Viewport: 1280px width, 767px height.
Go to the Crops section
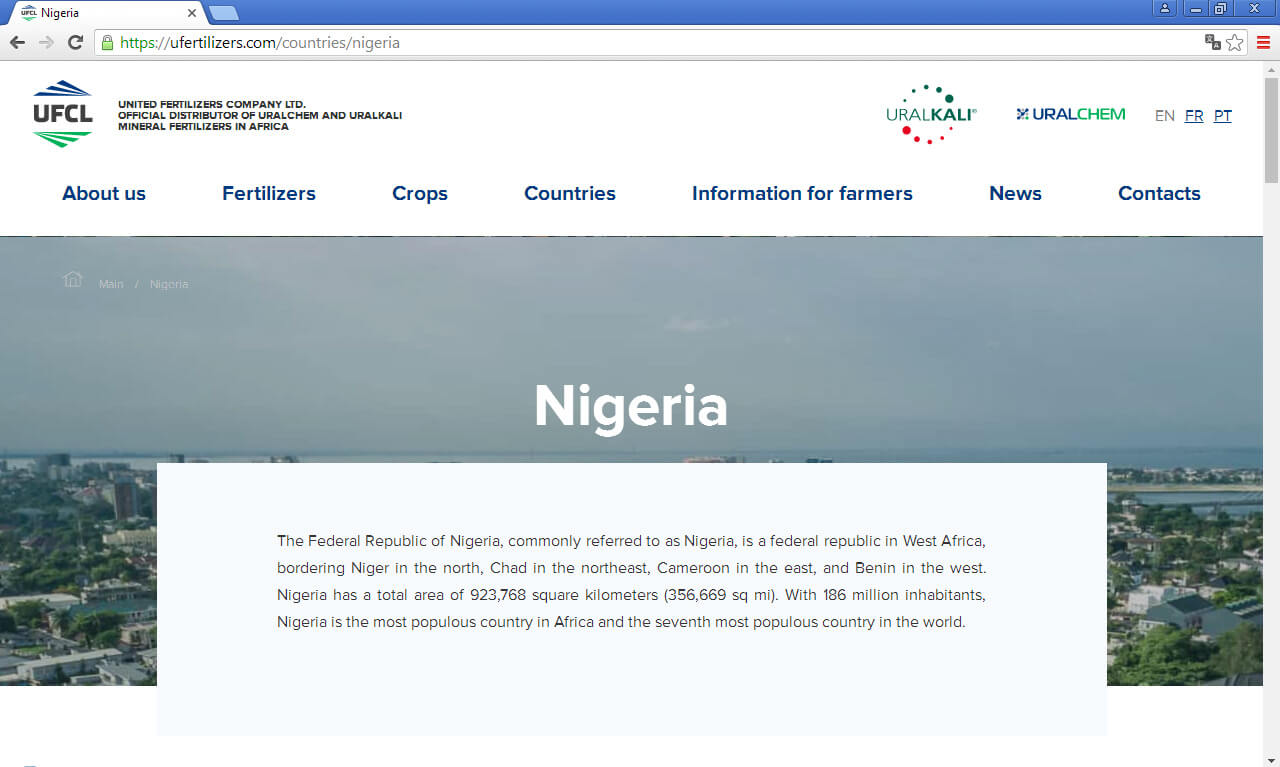[x=419, y=194]
